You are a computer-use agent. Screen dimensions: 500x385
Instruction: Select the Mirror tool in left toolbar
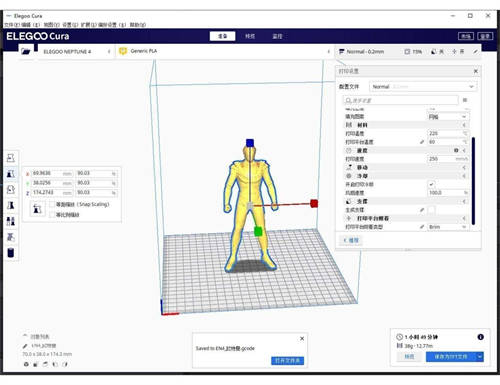[x=11, y=205]
